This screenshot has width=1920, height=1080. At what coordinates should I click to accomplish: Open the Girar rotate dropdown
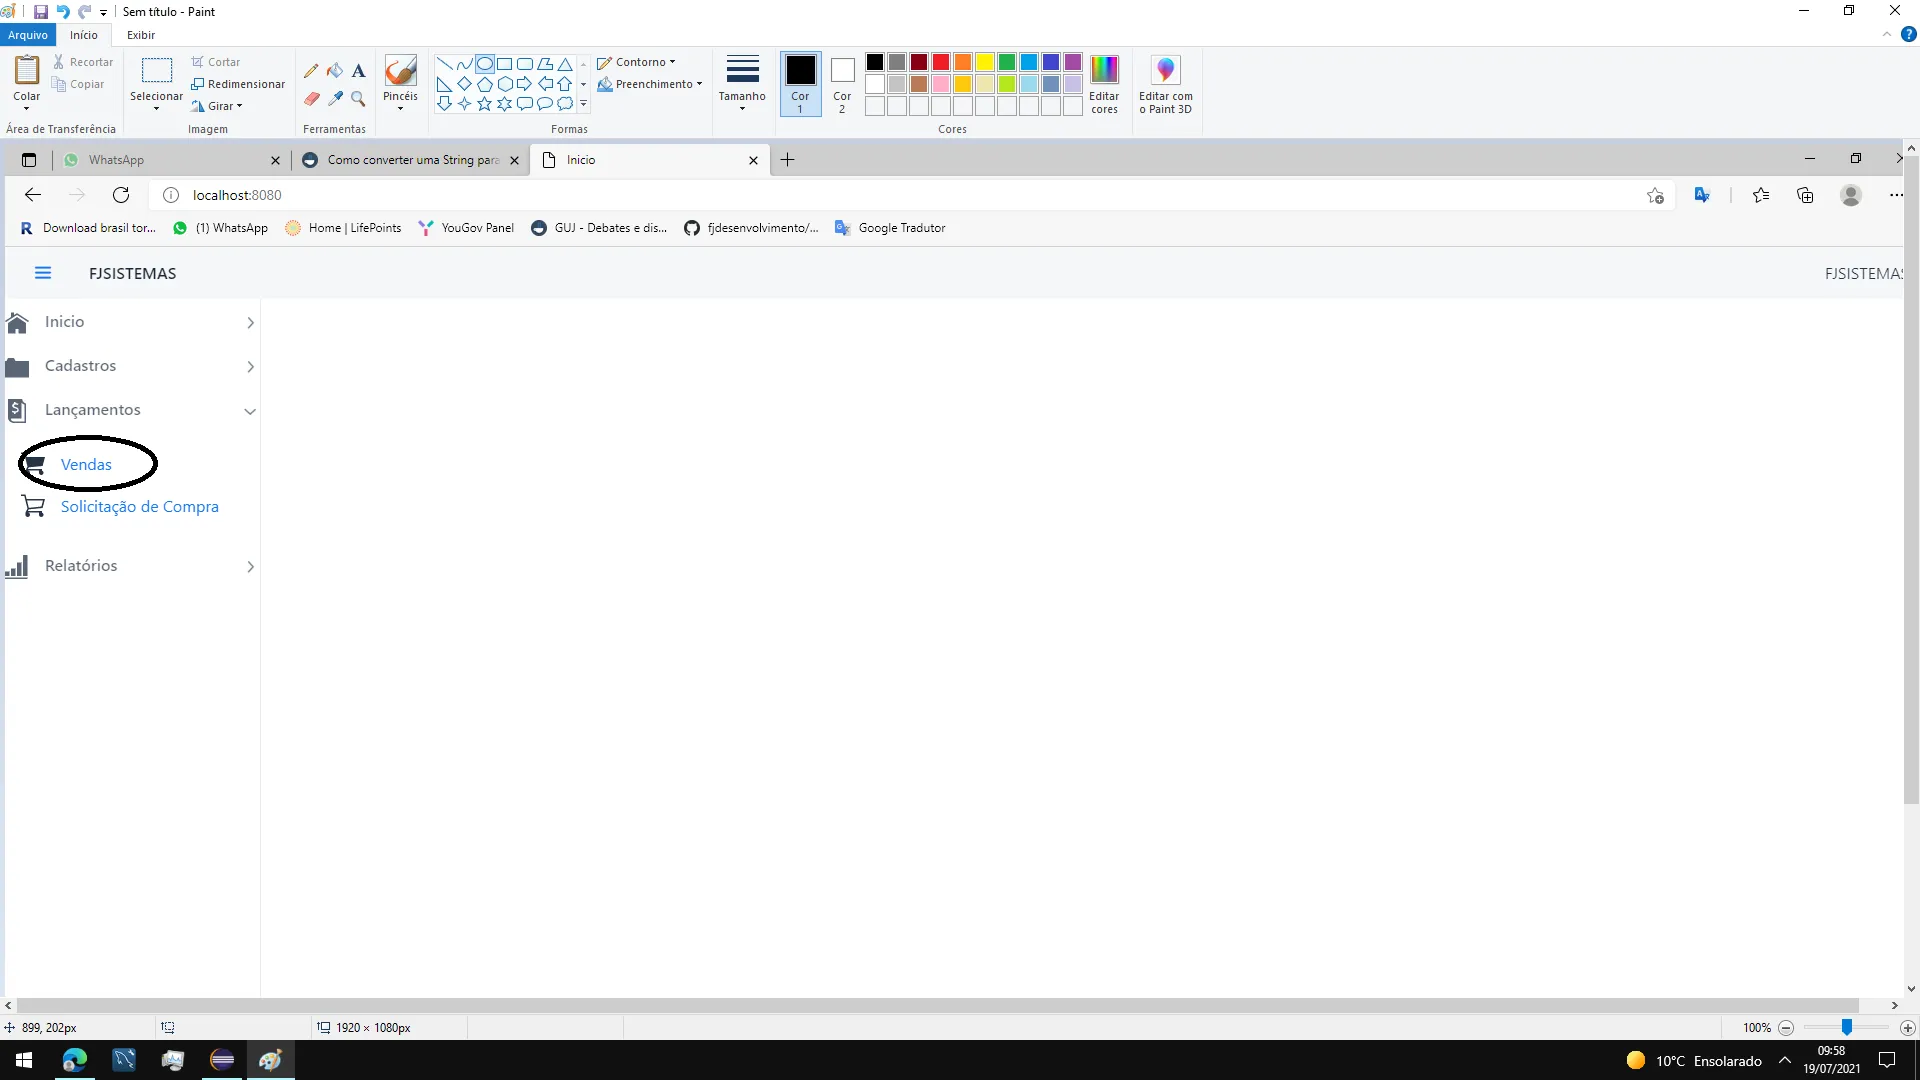click(218, 106)
